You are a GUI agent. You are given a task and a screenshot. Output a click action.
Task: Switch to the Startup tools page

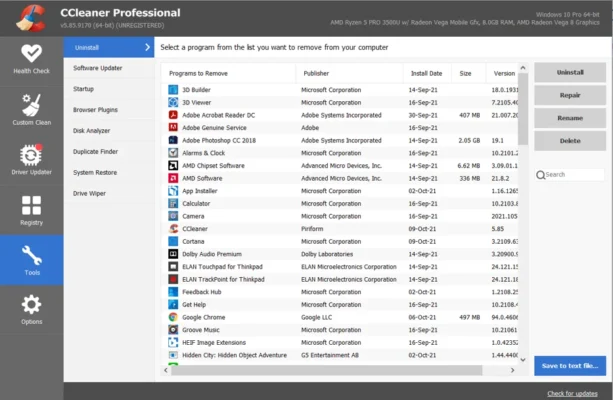click(86, 88)
